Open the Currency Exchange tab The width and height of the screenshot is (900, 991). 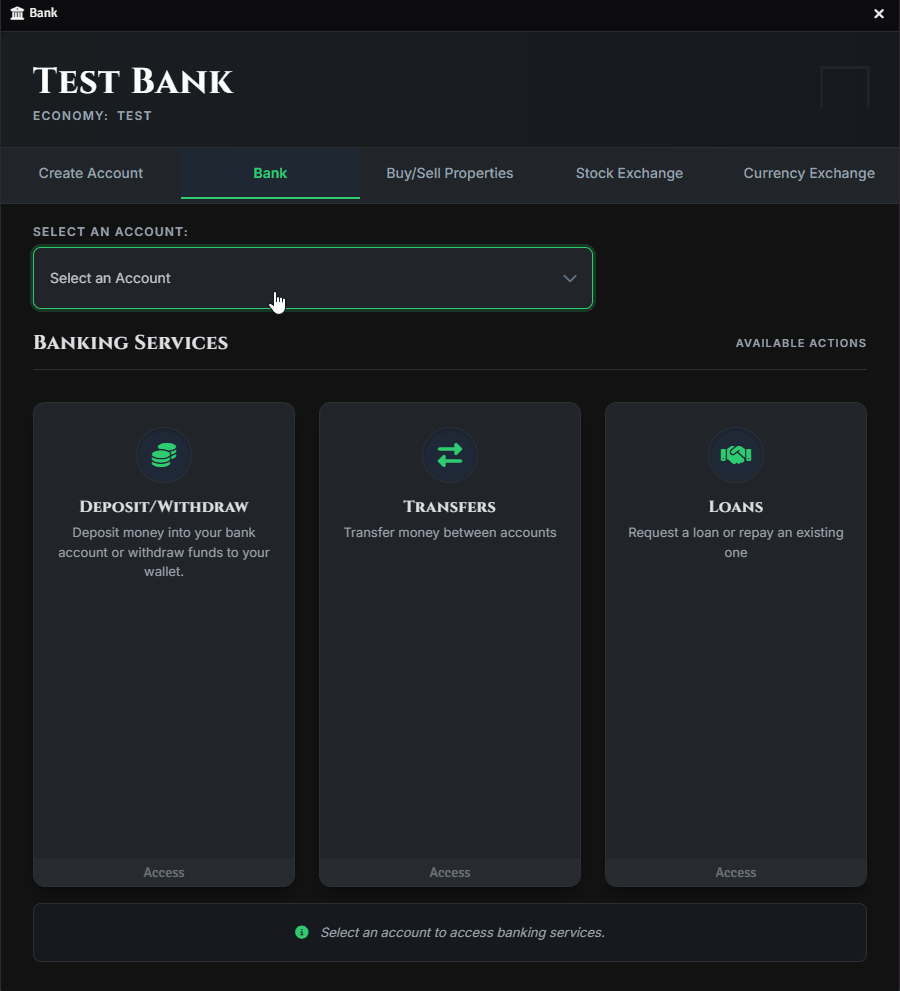[809, 173]
